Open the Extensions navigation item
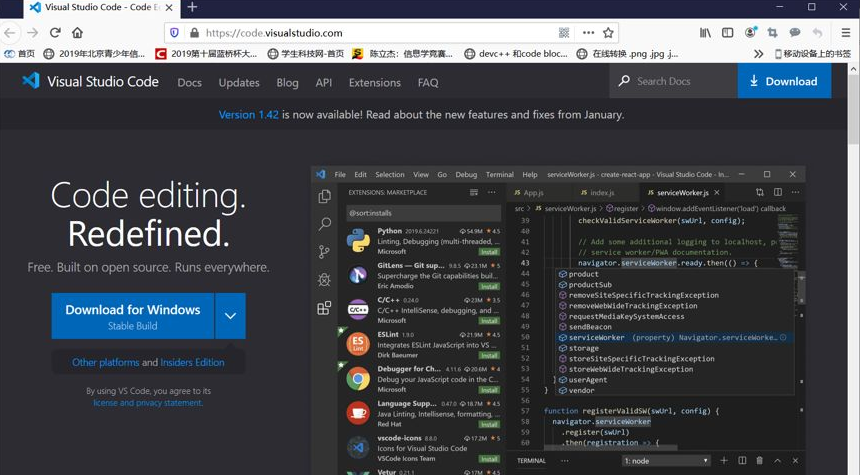 [x=375, y=82]
